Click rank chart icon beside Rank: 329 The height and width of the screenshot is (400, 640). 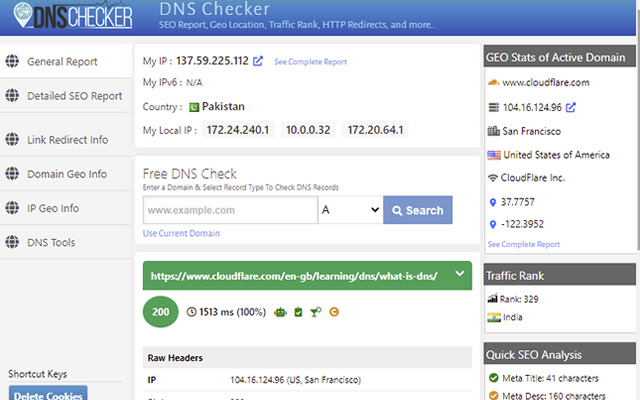pyautogui.click(x=493, y=298)
